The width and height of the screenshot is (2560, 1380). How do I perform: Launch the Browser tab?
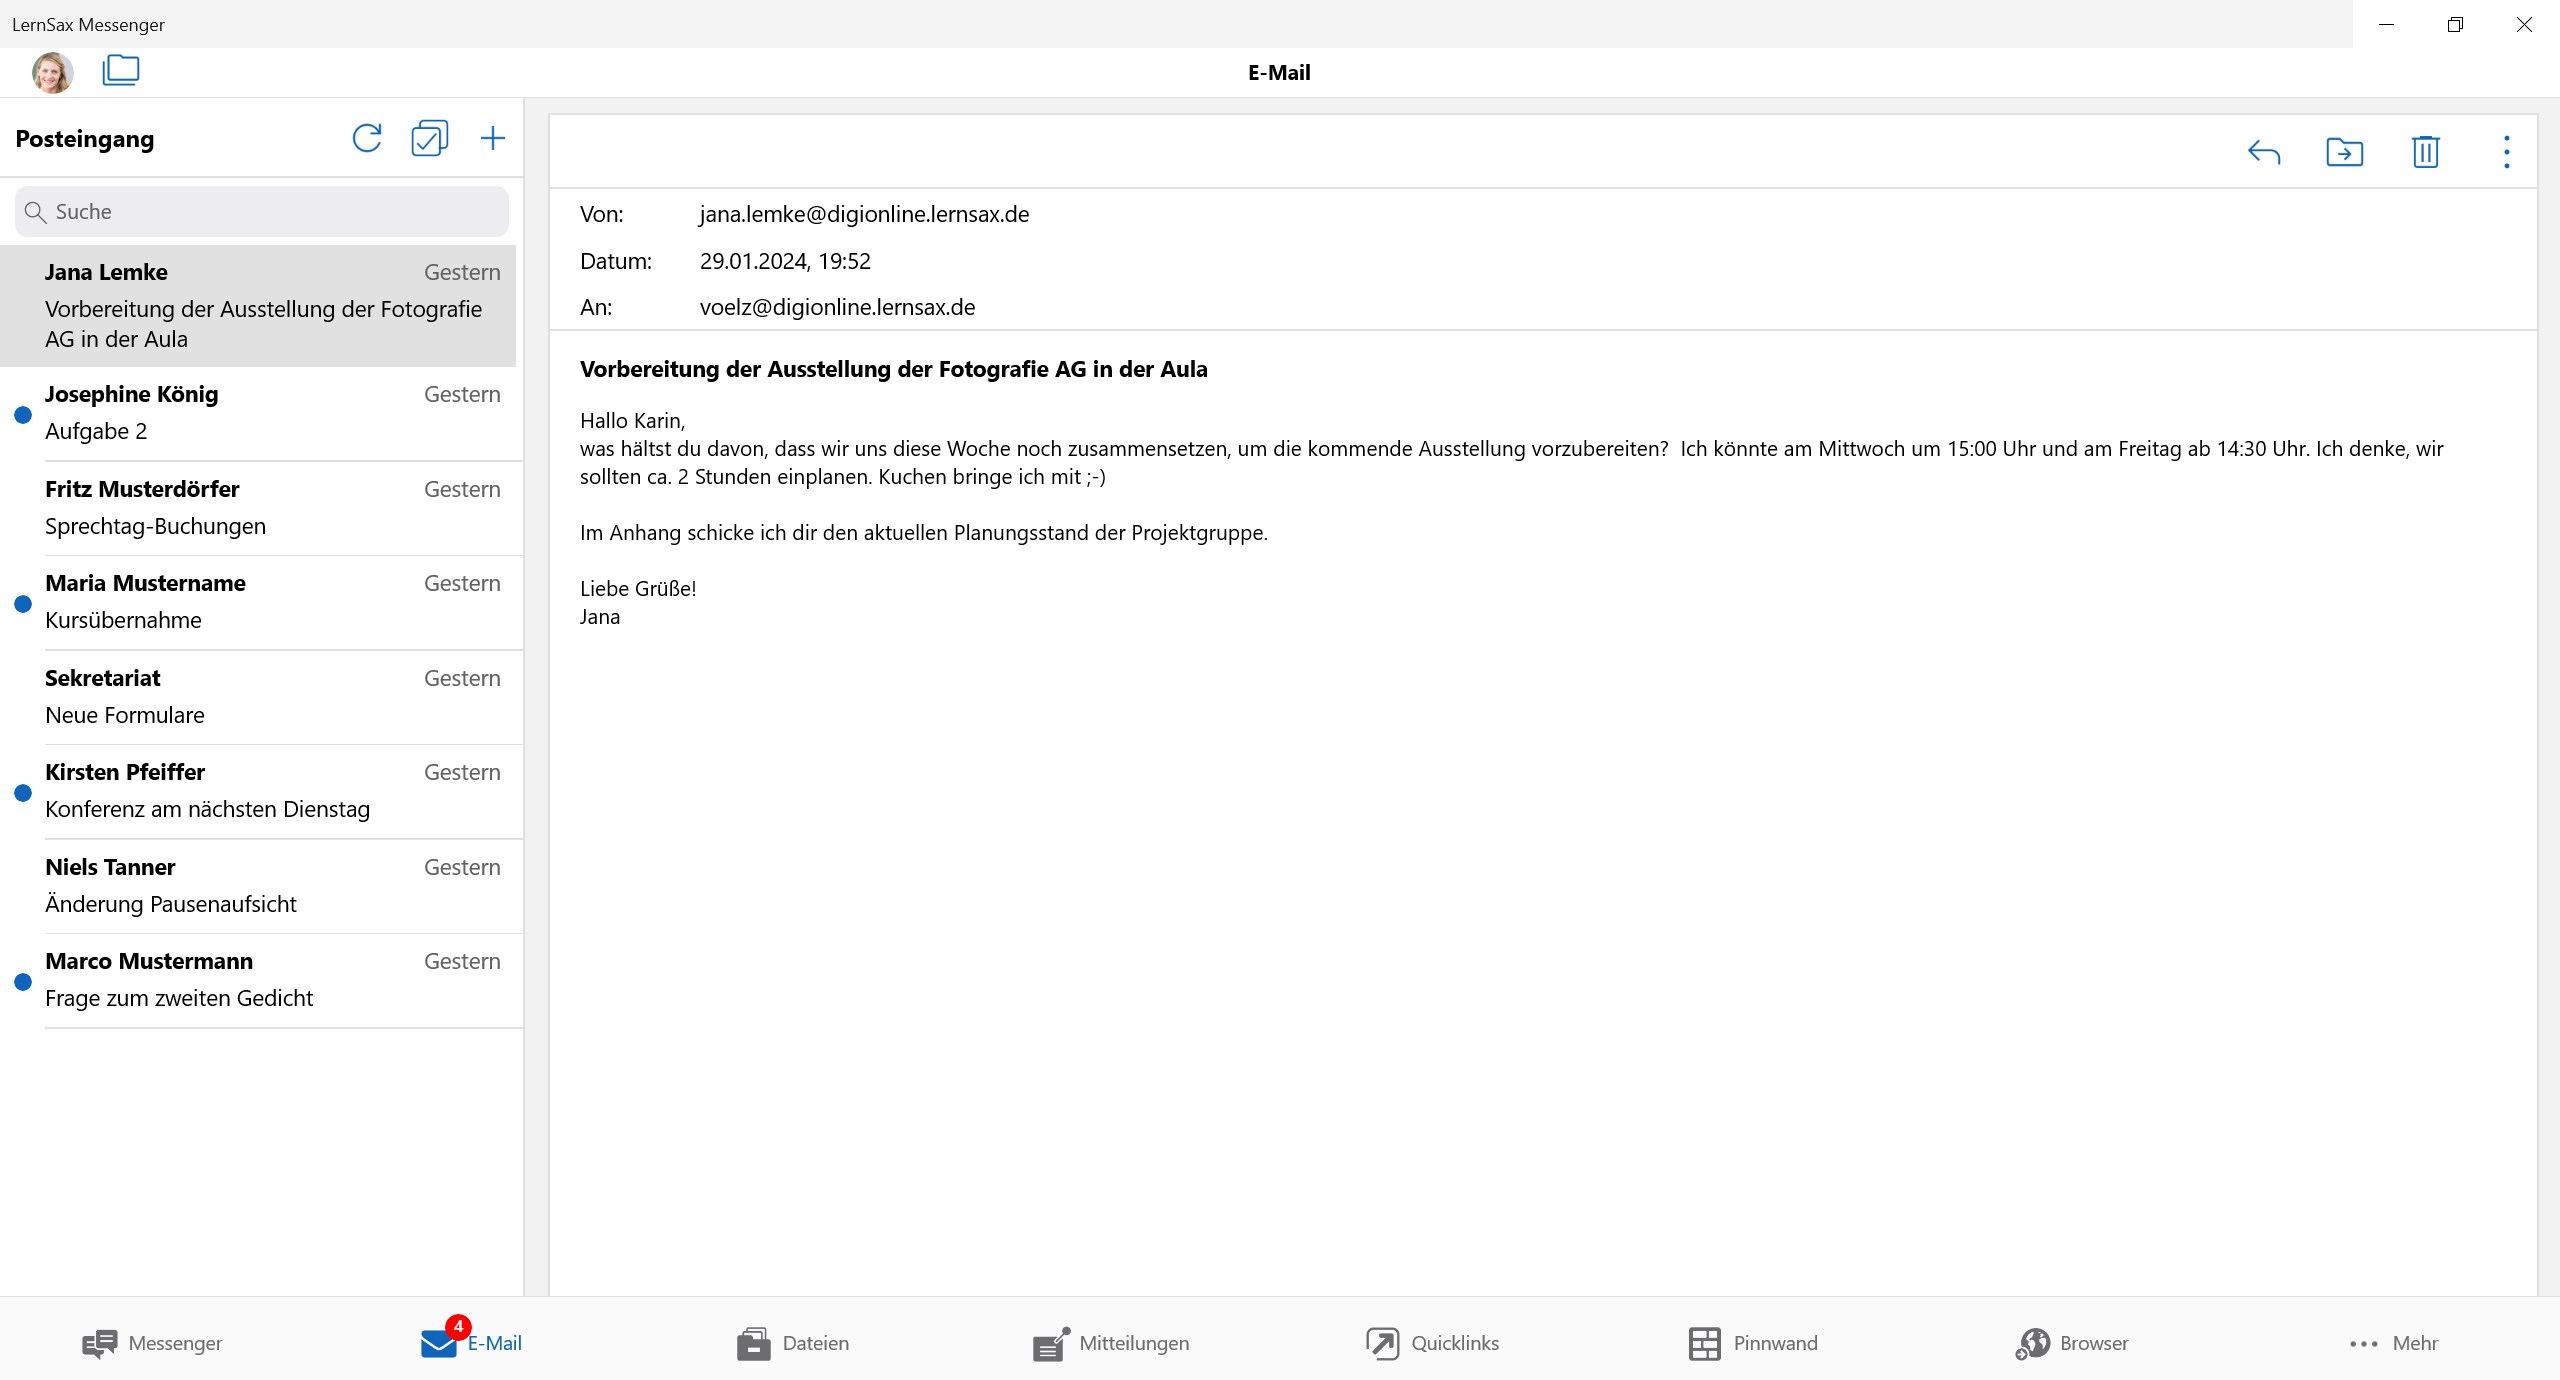pos(2072,1343)
